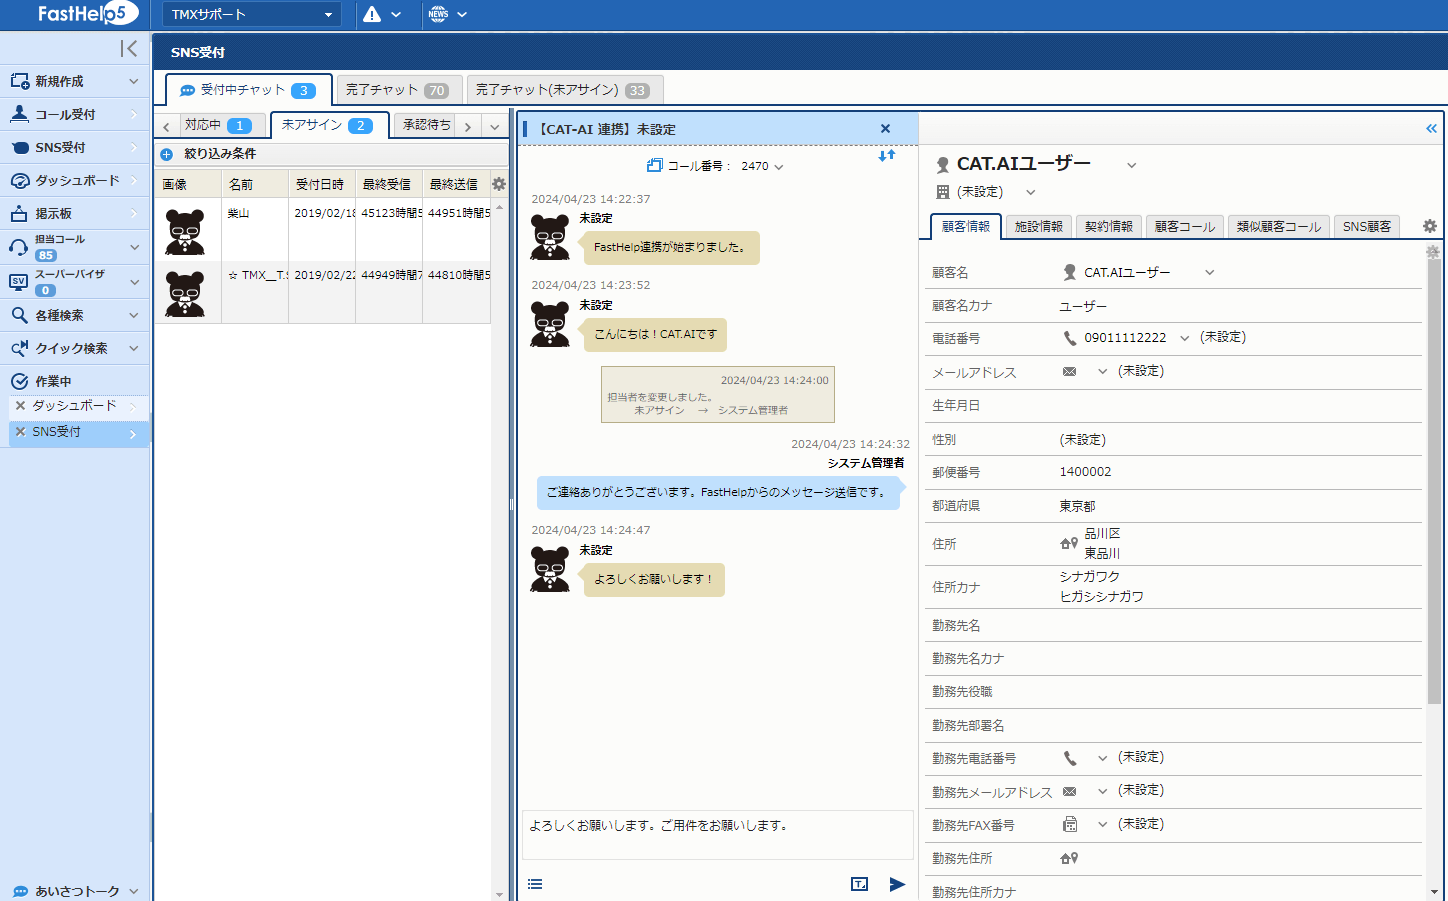Select the 契約情報 tab
This screenshot has height=901, width=1448.
[x=1108, y=227]
